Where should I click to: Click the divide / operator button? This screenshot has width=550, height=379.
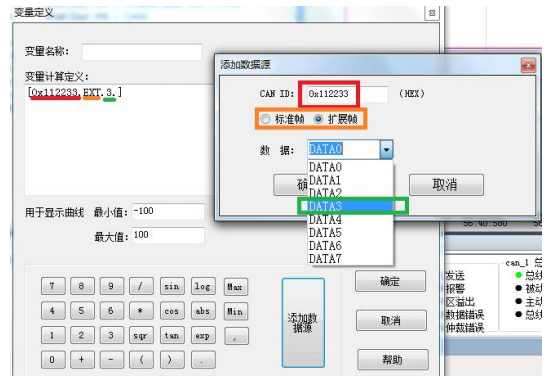pos(141,286)
